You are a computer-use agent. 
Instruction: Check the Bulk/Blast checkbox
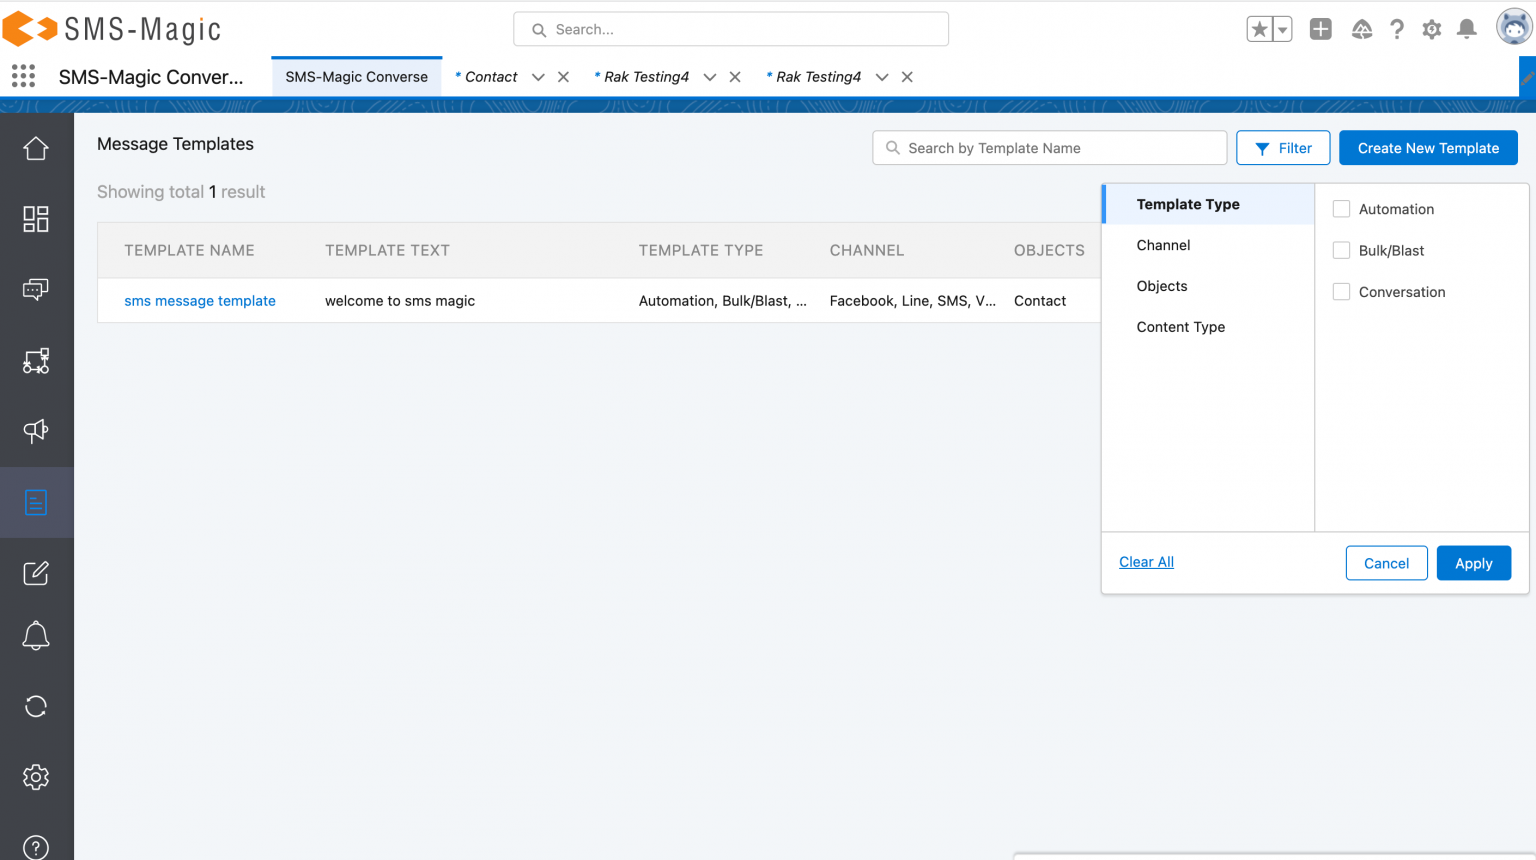[1341, 250]
